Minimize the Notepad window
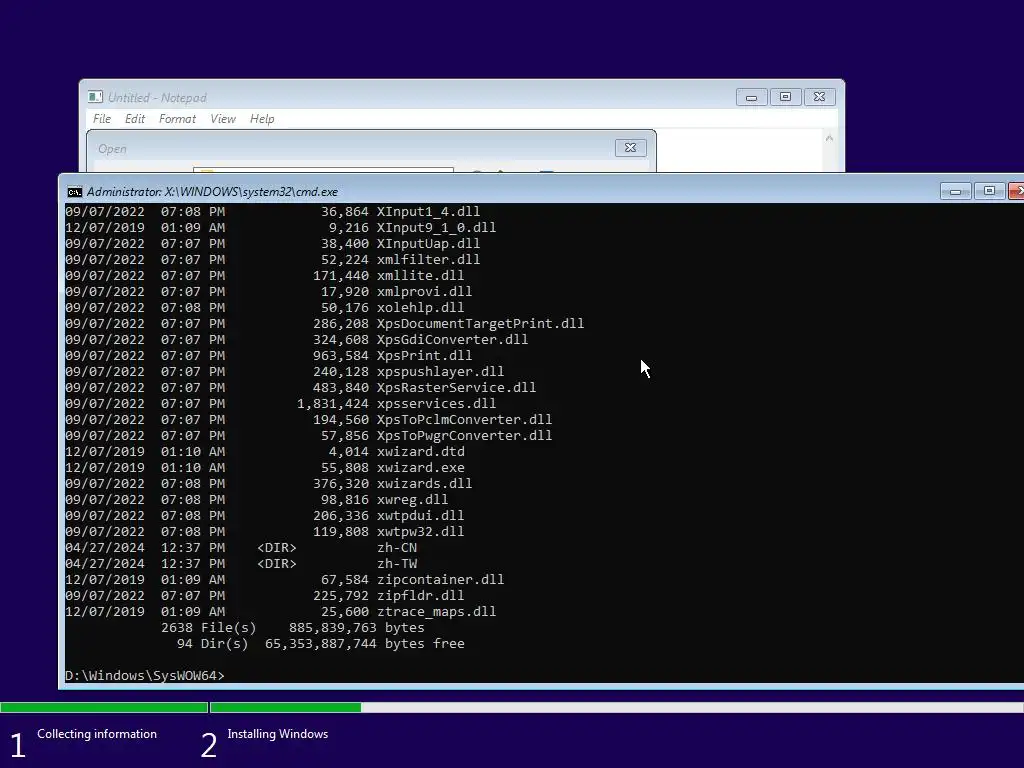 751,97
